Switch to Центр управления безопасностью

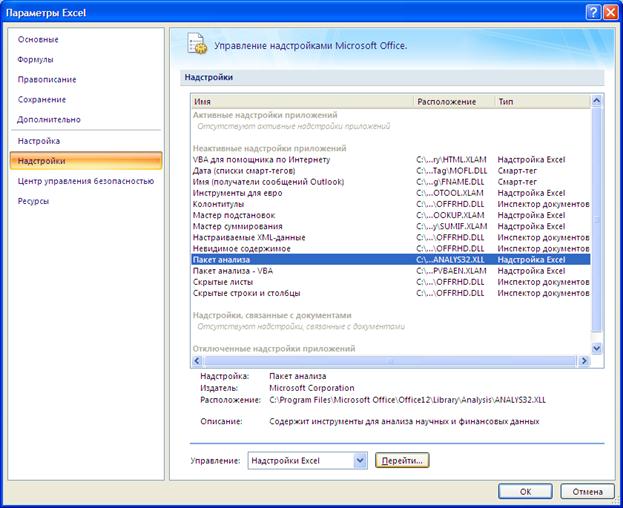coord(86,181)
